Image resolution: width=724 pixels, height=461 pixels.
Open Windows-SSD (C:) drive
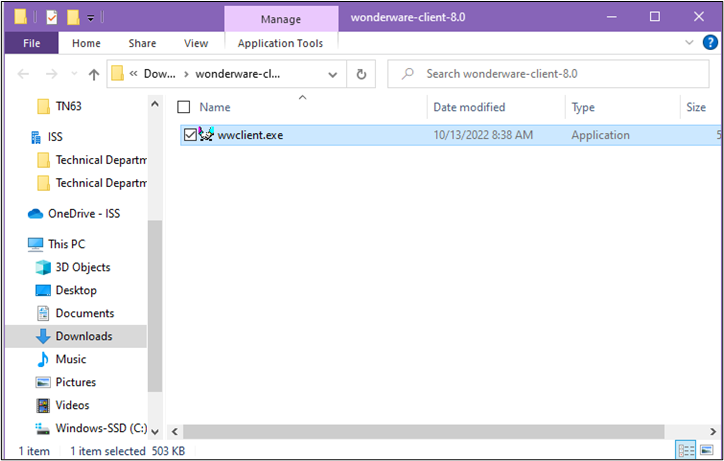pyautogui.click(x=101, y=428)
